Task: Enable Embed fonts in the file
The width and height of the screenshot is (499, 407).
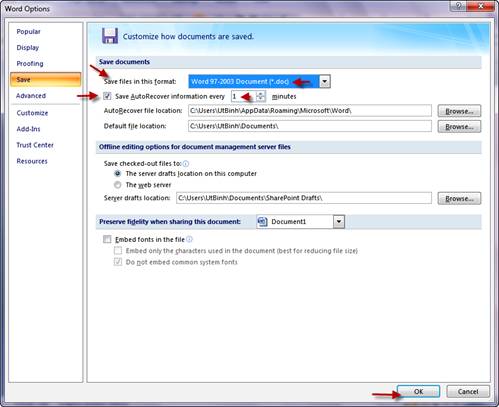Action: [x=107, y=239]
